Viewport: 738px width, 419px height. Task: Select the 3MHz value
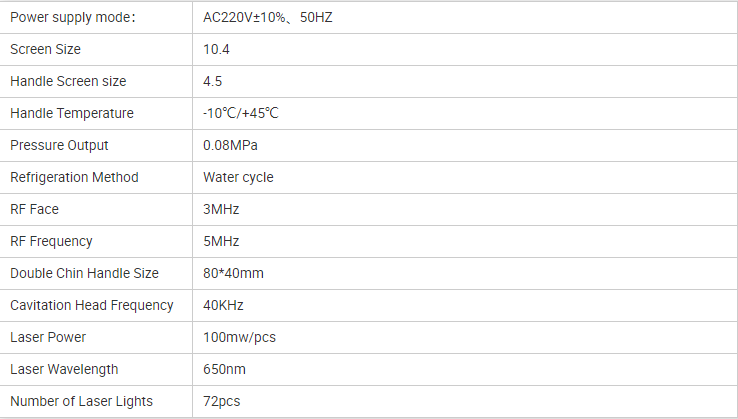[221, 209]
